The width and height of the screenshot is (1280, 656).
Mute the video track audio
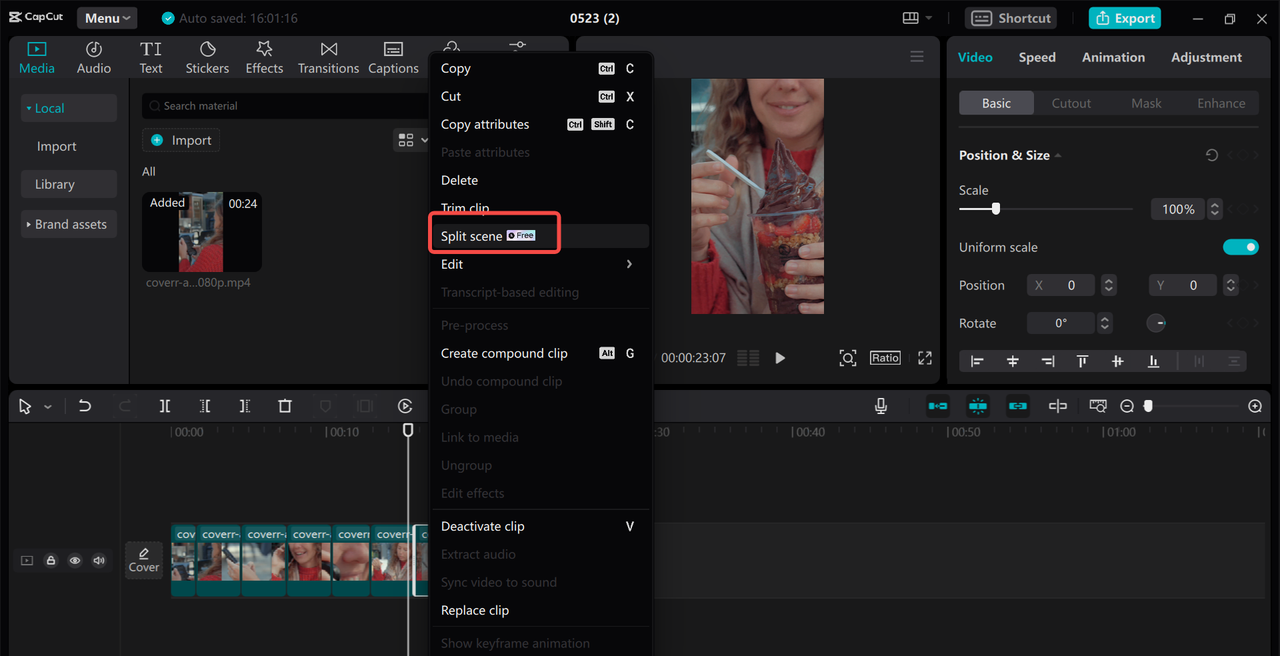point(99,561)
